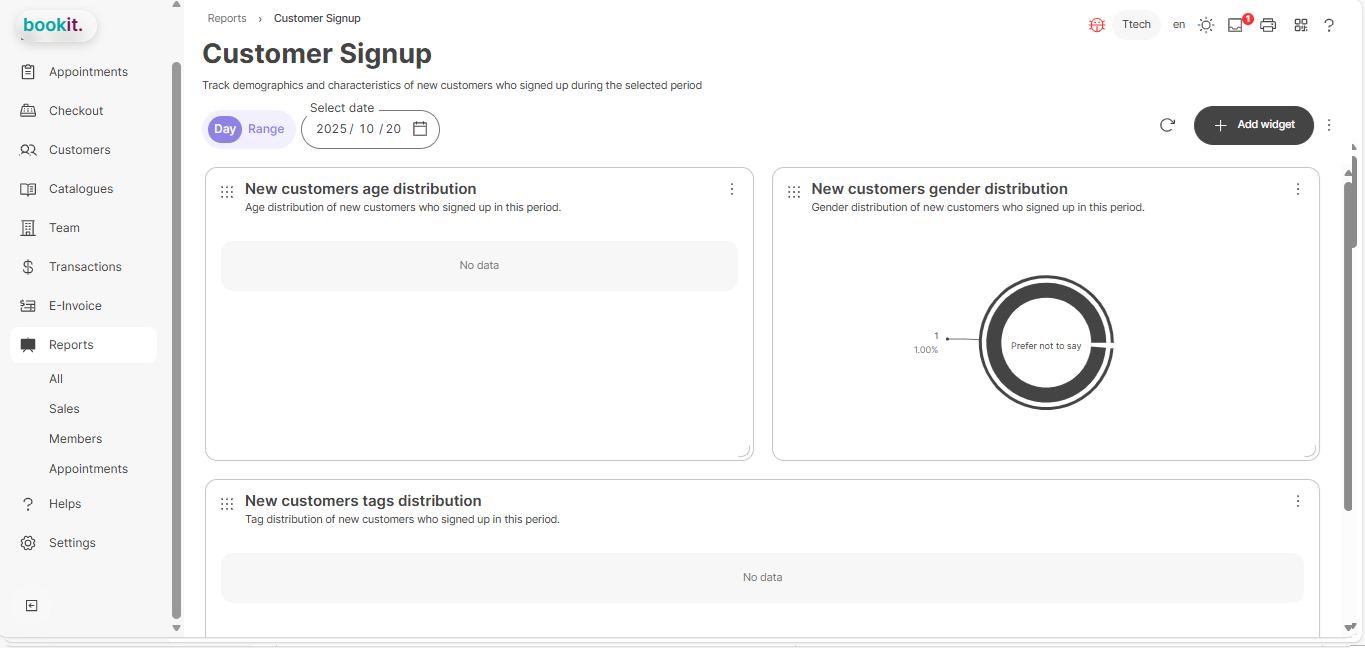Open Customers in the sidebar
Viewport: 1365px width, 648px height.
pyautogui.click(x=79, y=150)
